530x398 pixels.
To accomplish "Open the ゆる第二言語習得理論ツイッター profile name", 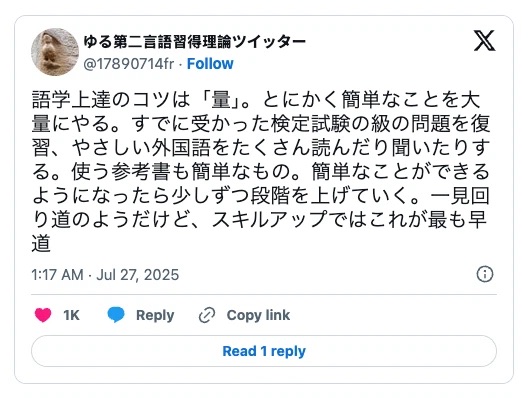I will coord(194,42).
